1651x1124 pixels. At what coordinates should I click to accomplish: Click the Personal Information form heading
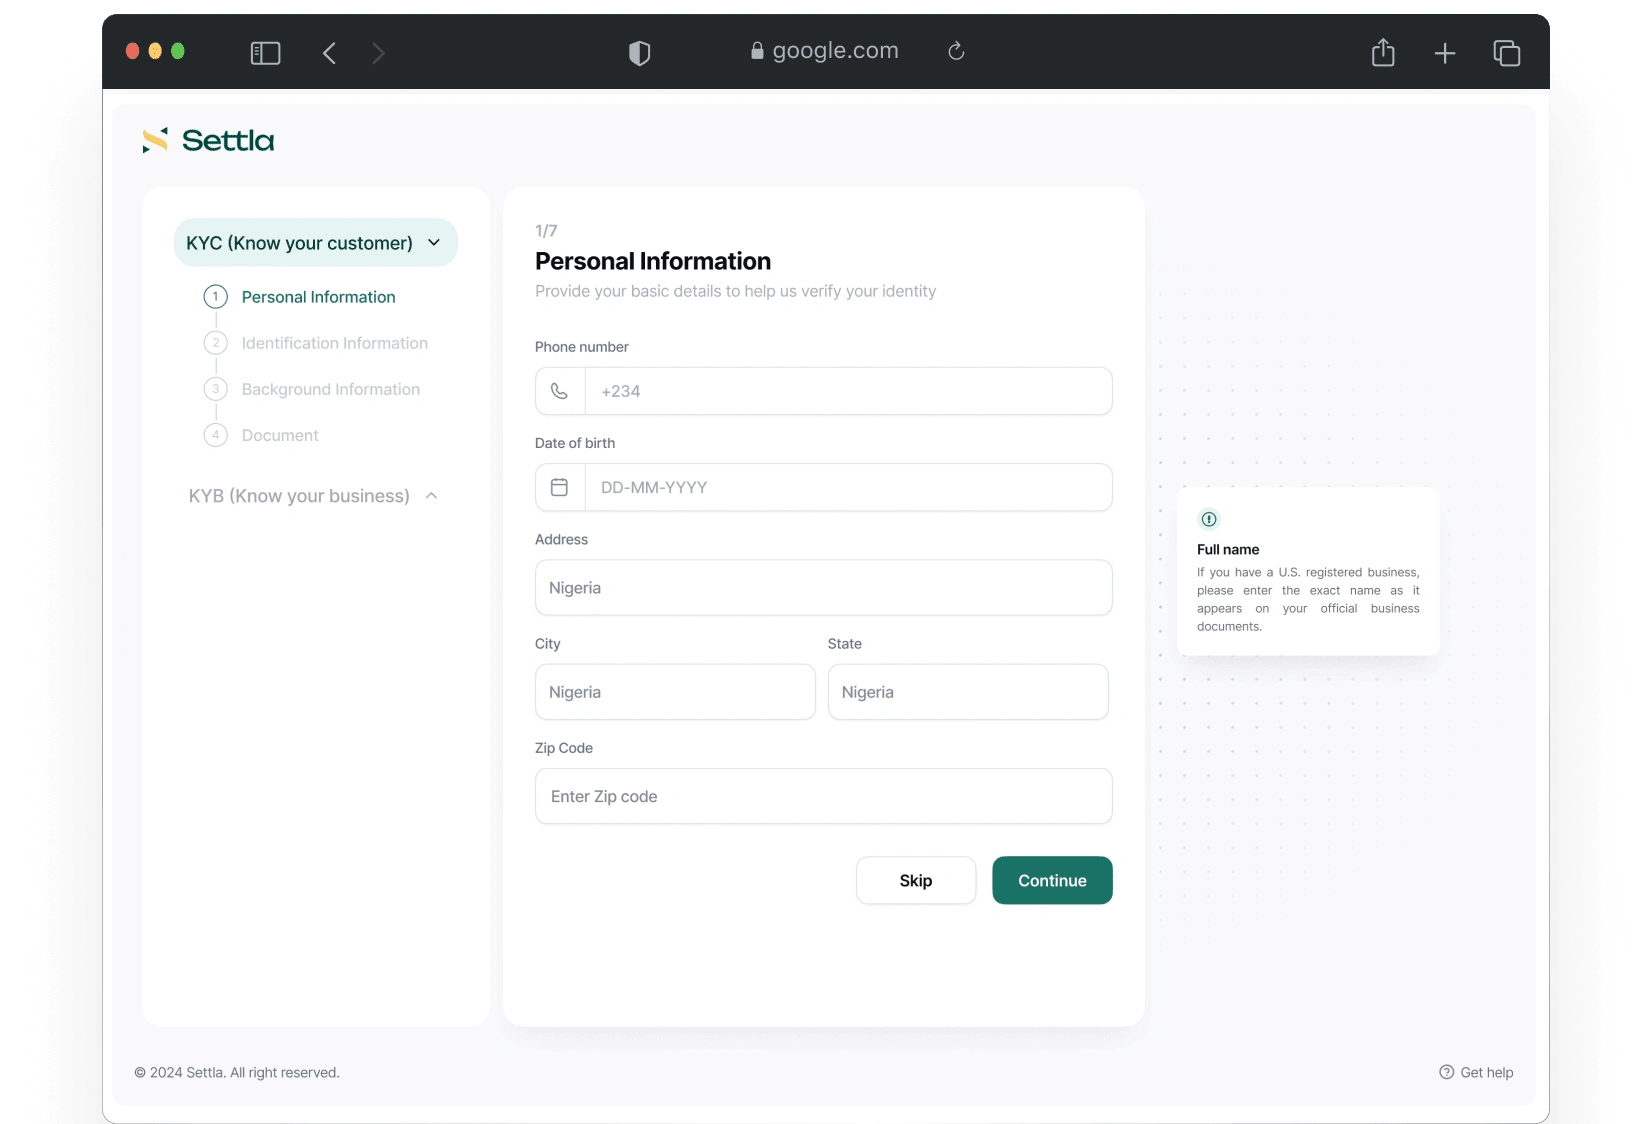653,261
